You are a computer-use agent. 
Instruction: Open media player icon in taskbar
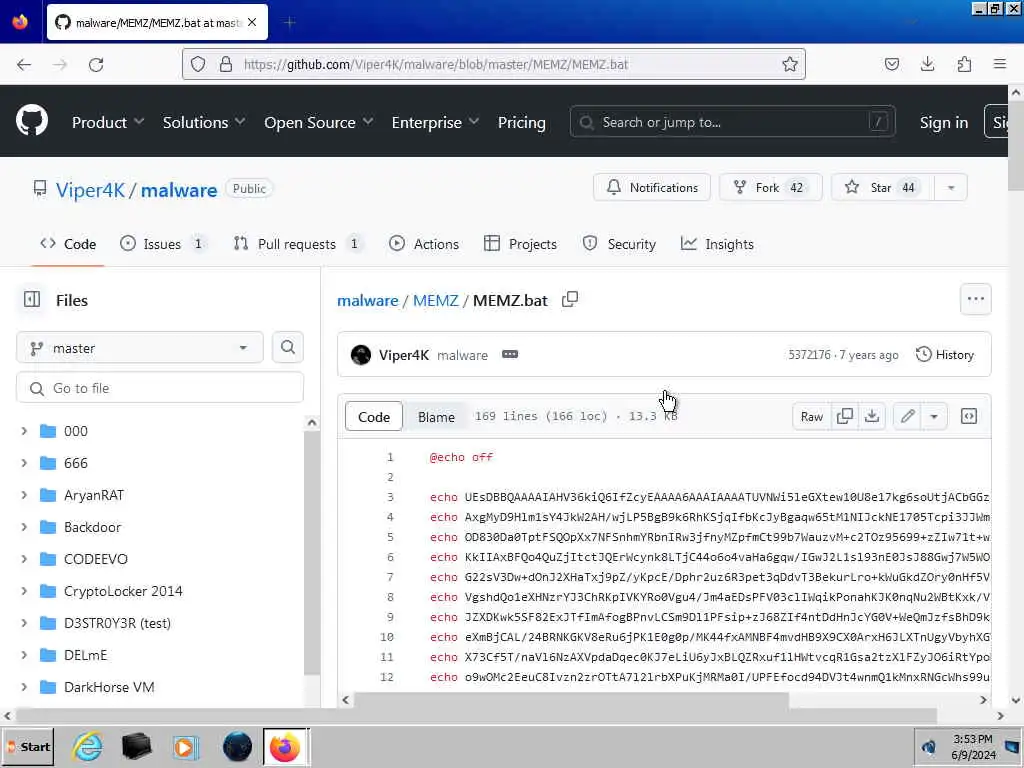185,746
